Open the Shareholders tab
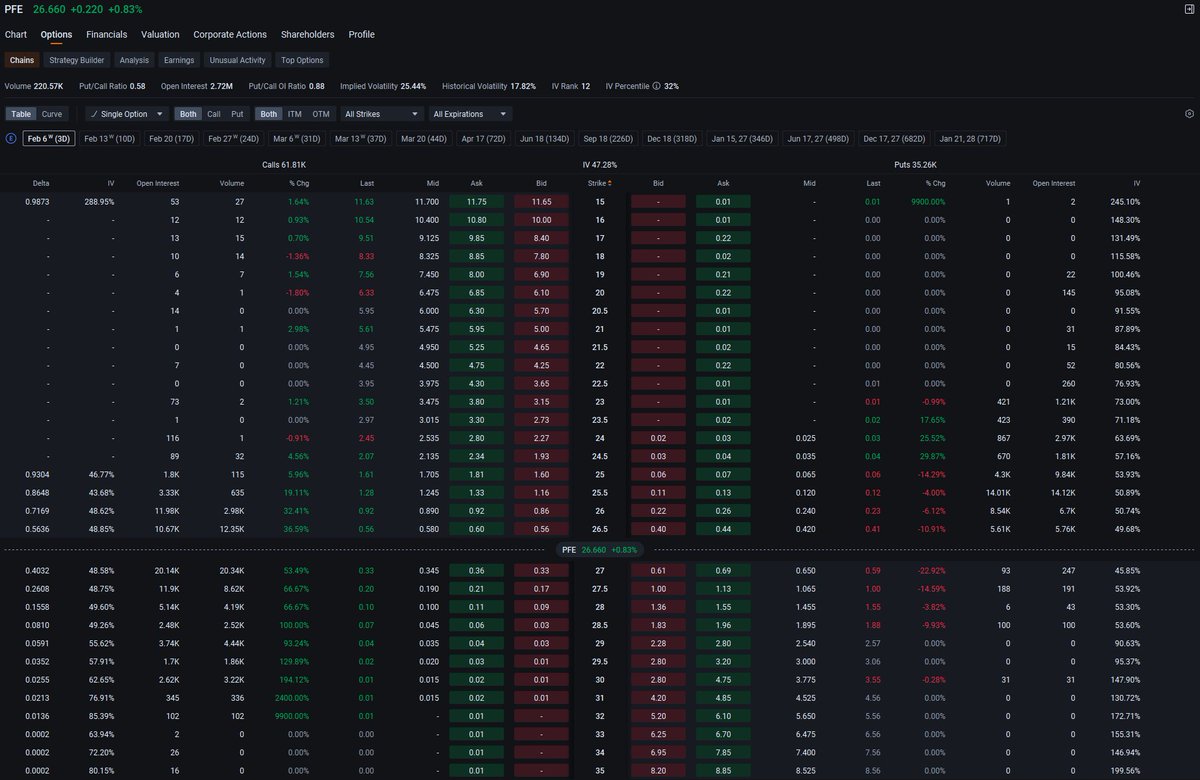Viewport: 1200px width, 780px height. point(308,34)
